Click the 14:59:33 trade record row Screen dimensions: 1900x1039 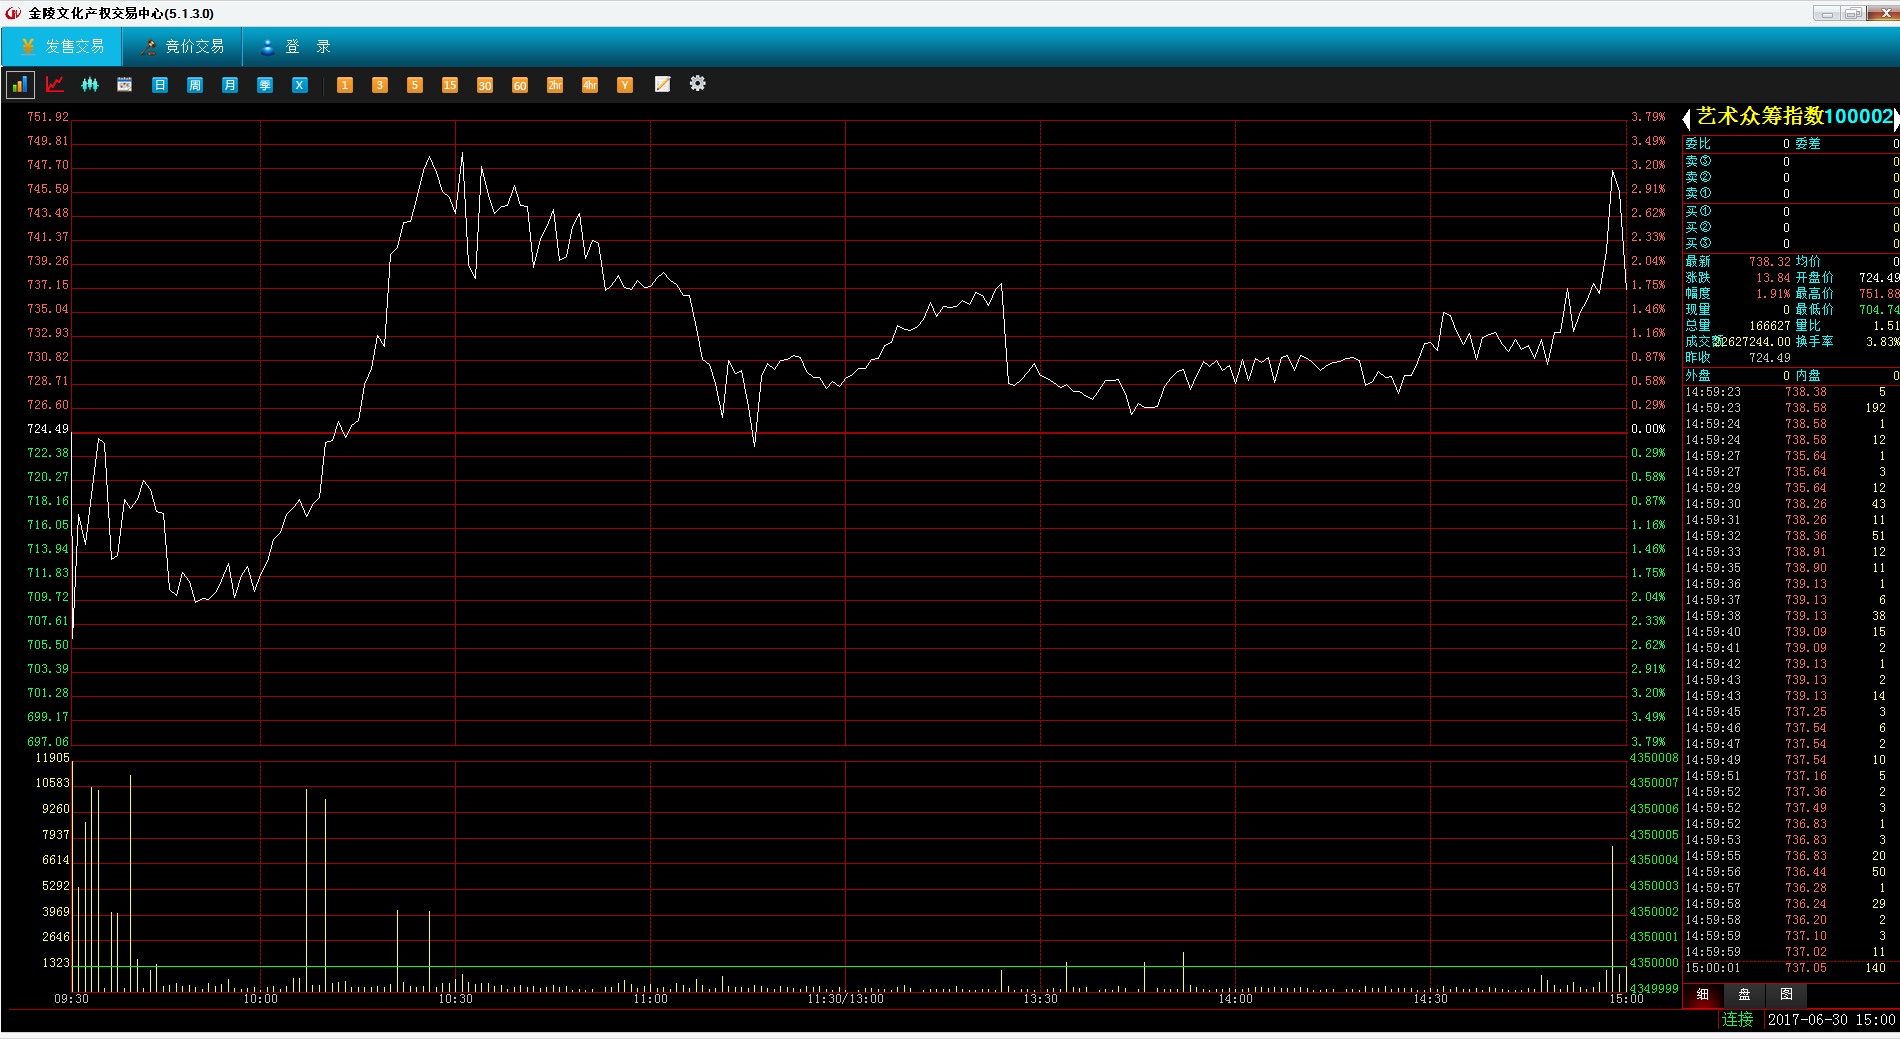1791,552
